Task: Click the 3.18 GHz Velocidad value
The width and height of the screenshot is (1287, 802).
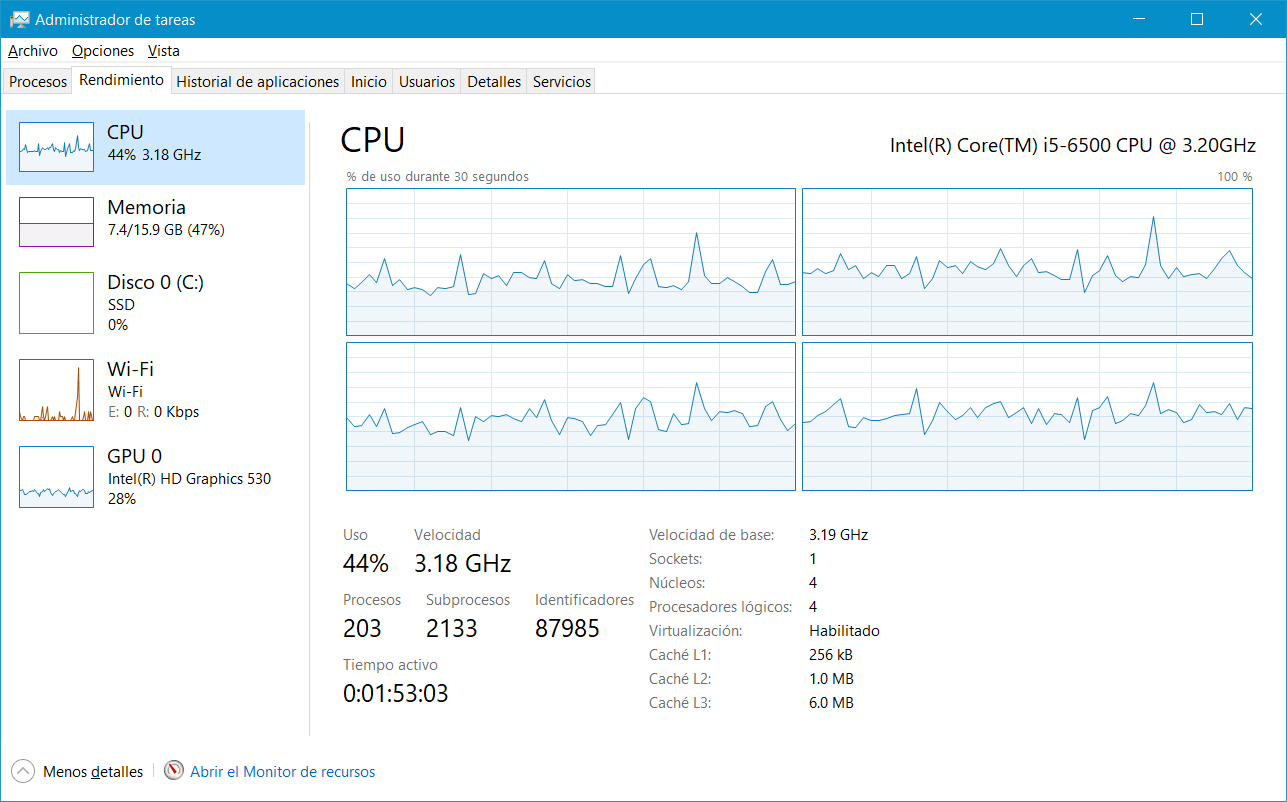Action: 463,563
